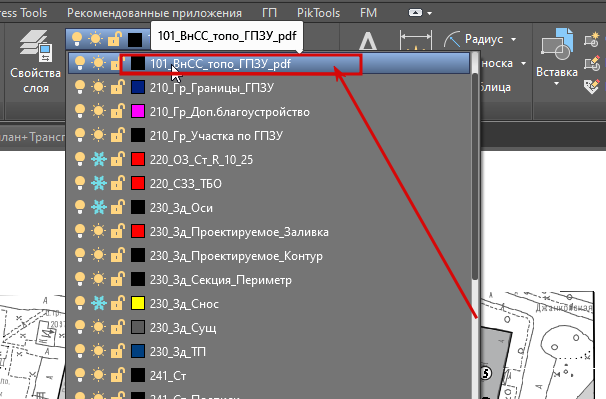This screenshot has height=399, width=606.
Task: Freeze the 230_Зд_ТП layer sun icon
Action: point(98,351)
